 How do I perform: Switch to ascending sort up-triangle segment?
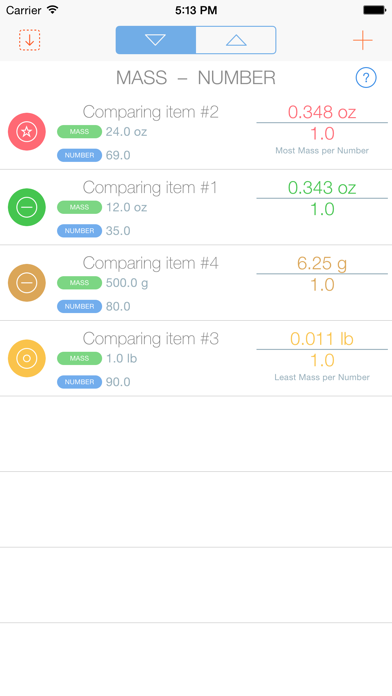pos(236,40)
